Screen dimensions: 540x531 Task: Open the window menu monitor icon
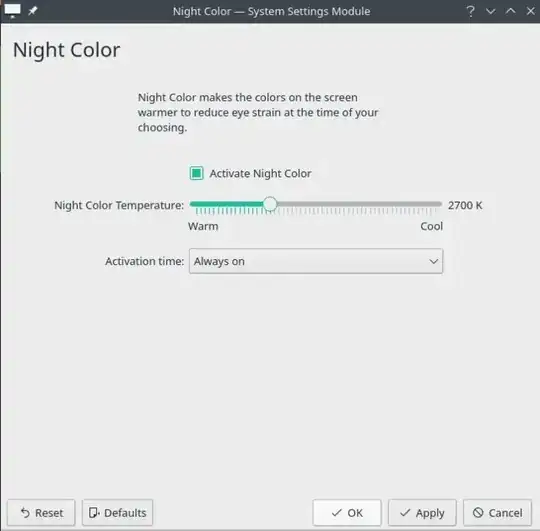click(x=12, y=10)
